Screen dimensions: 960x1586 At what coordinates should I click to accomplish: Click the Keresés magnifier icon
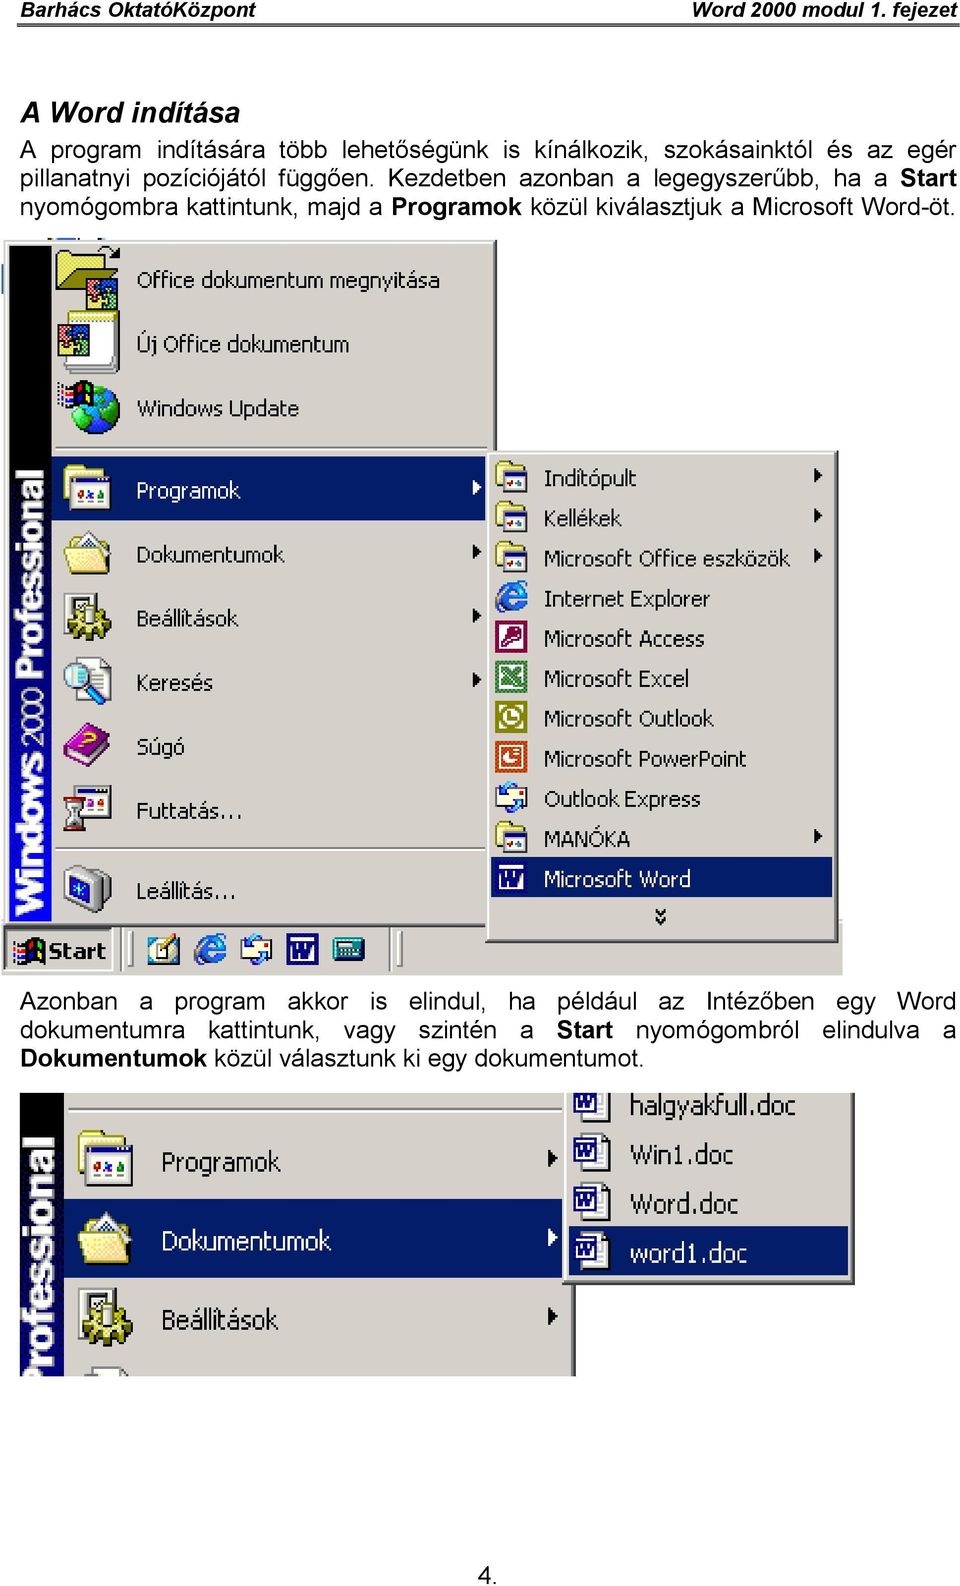87,681
